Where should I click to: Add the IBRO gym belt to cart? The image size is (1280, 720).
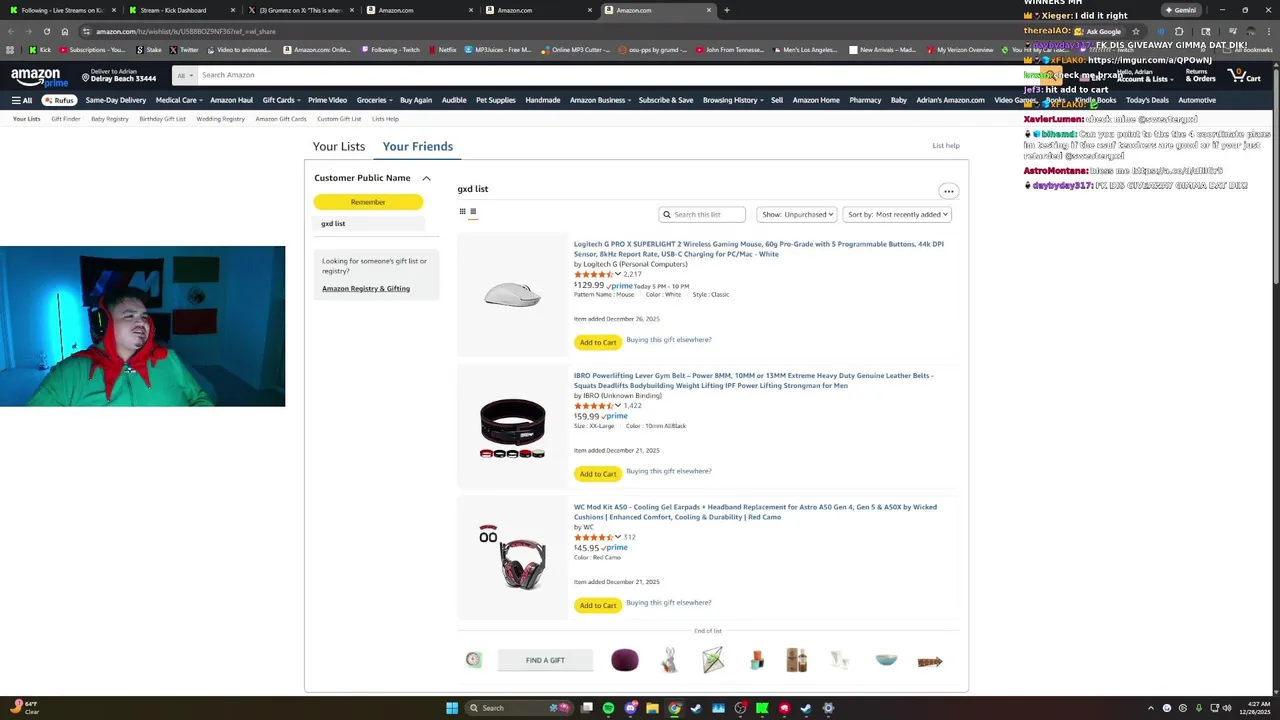click(598, 474)
